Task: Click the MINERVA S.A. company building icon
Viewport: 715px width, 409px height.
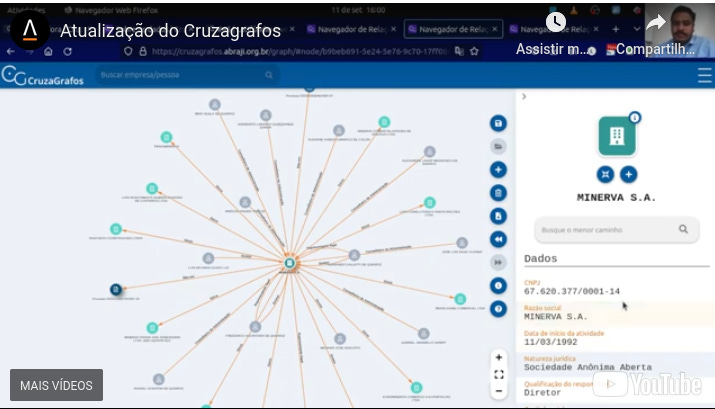Action: pyautogui.click(x=617, y=136)
